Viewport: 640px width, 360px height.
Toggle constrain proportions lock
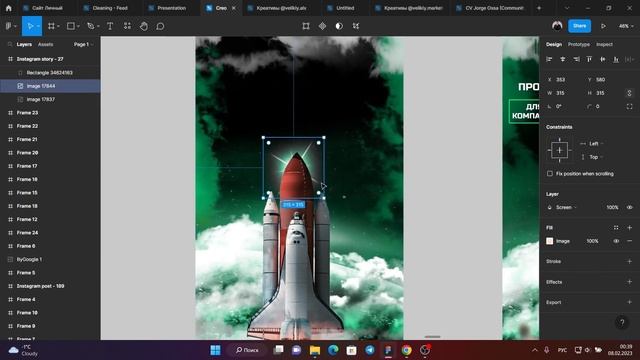pos(629,93)
